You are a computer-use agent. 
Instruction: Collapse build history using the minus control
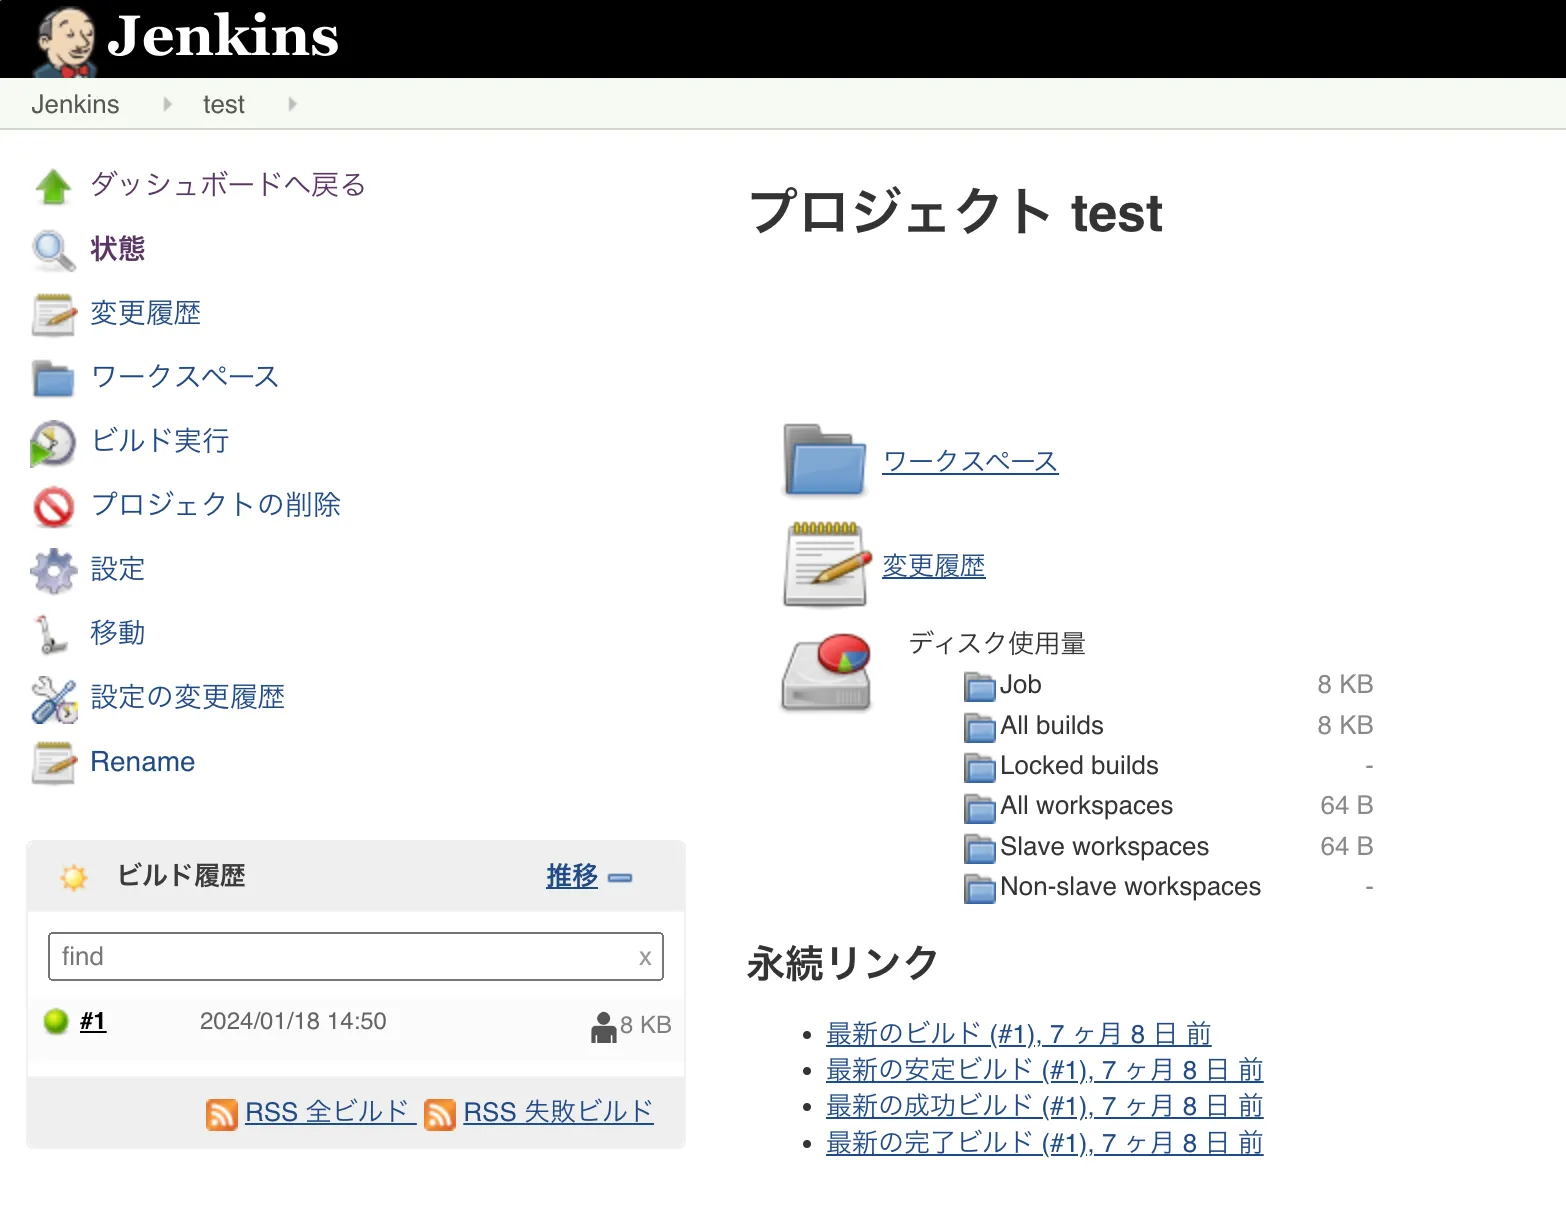[x=621, y=878]
